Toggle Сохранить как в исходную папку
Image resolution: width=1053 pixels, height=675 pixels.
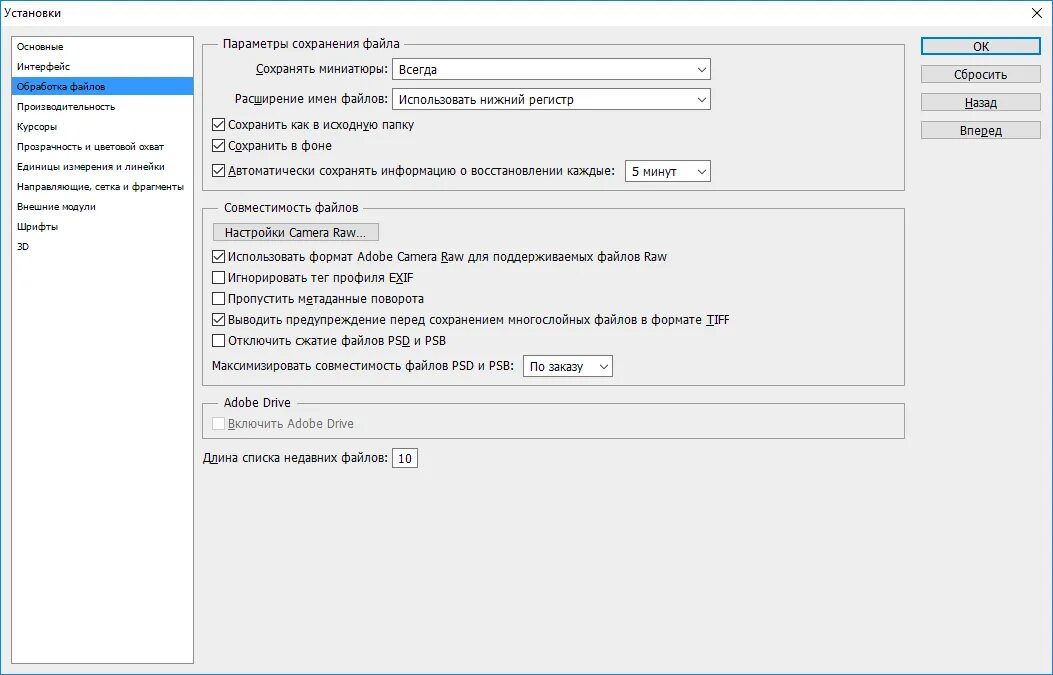[x=218, y=125]
